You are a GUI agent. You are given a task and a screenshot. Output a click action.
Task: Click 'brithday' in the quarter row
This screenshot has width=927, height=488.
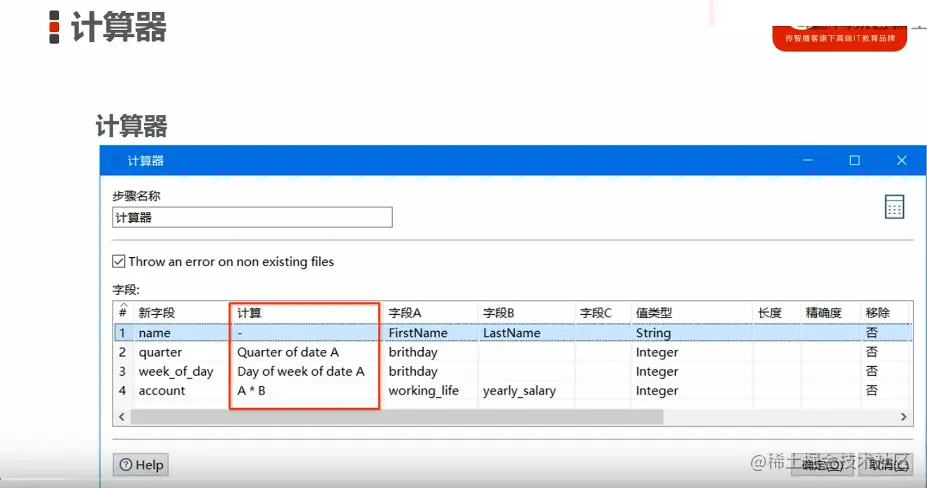[x=413, y=353]
